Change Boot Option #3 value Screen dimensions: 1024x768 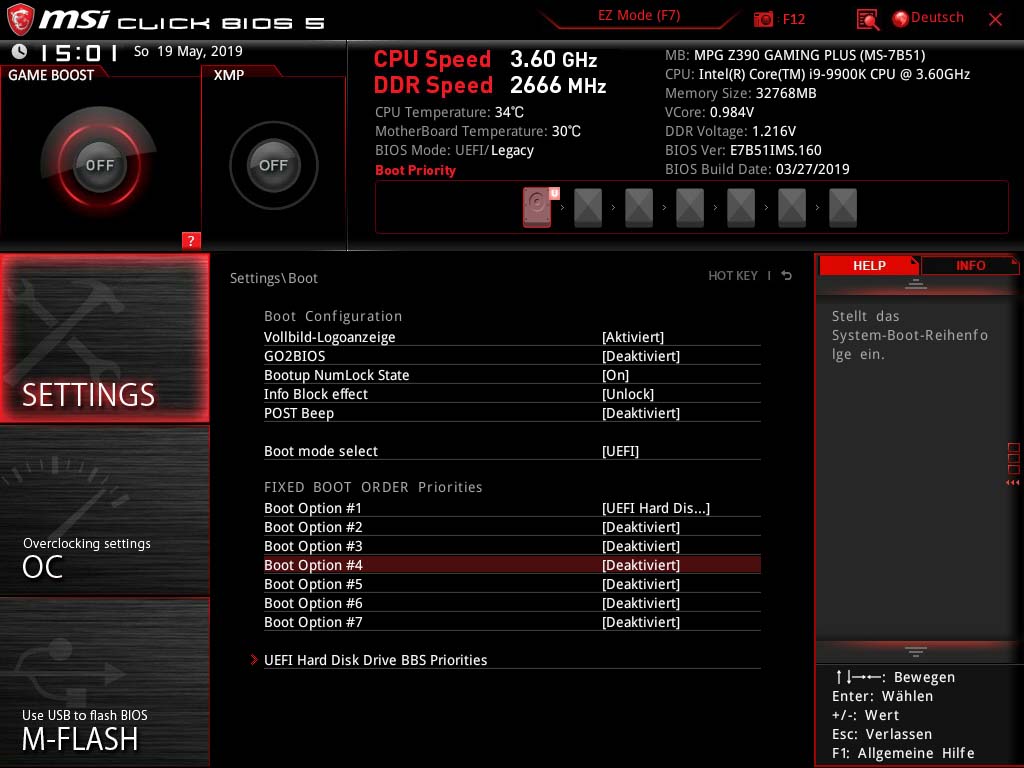point(641,546)
